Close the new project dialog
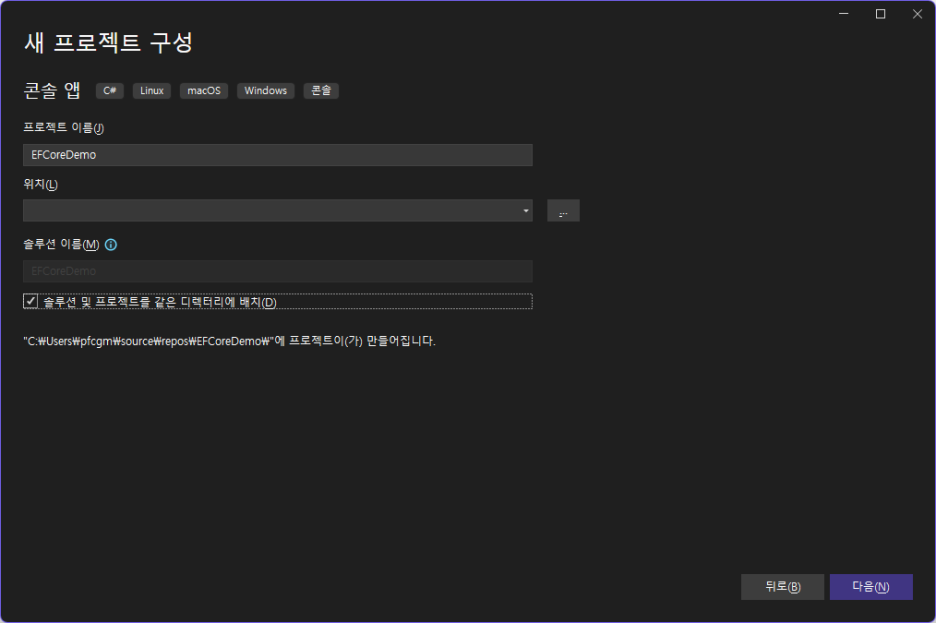Screen dimensions: 936x623 [917, 14]
